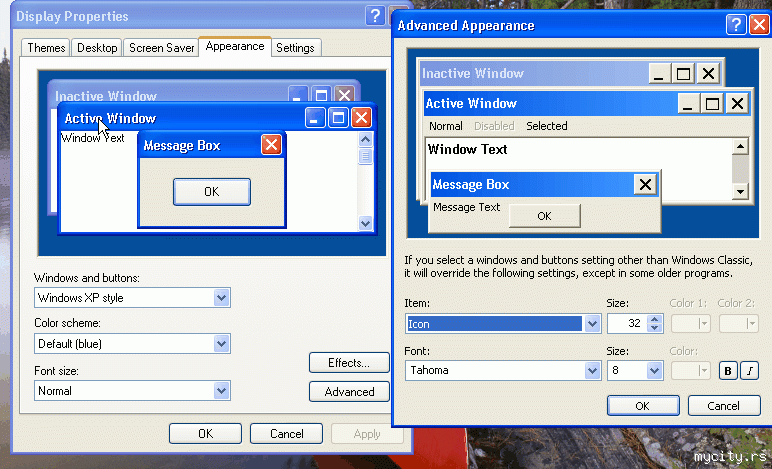
Task: Open the Color 1 swatch picker
Action: click(x=691, y=323)
